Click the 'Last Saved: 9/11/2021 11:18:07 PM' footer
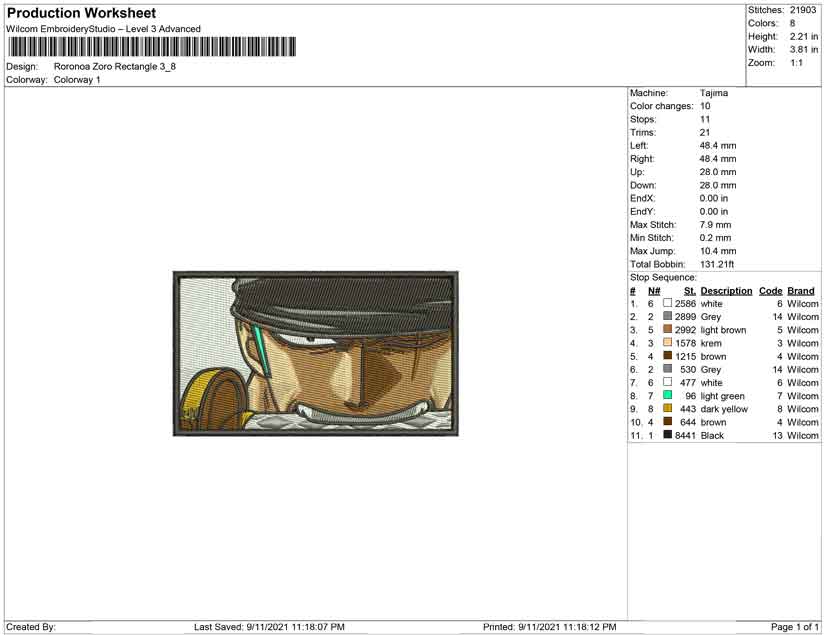The height and width of the screenshot is (635, 825). pos(269,627)
